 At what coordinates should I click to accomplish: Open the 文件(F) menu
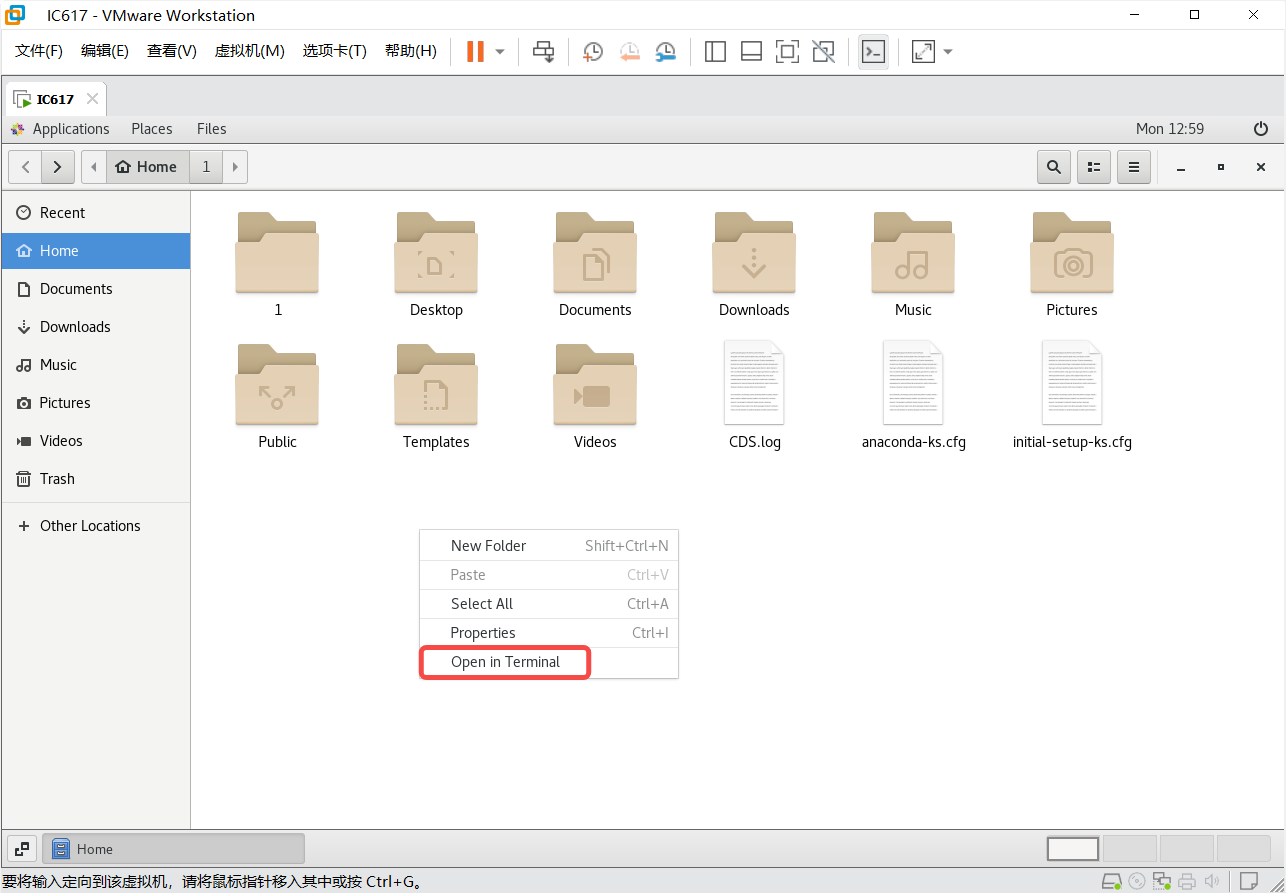tap(39, 51)
